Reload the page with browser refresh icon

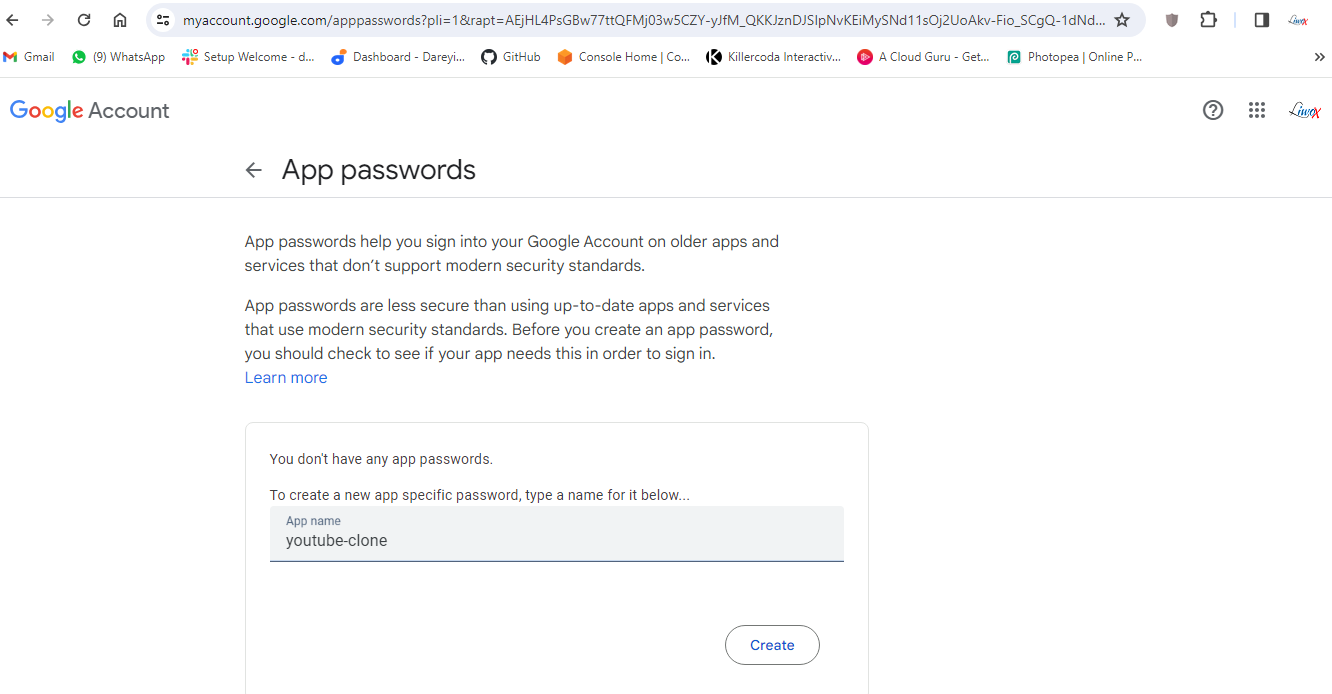tap(84, 20)
